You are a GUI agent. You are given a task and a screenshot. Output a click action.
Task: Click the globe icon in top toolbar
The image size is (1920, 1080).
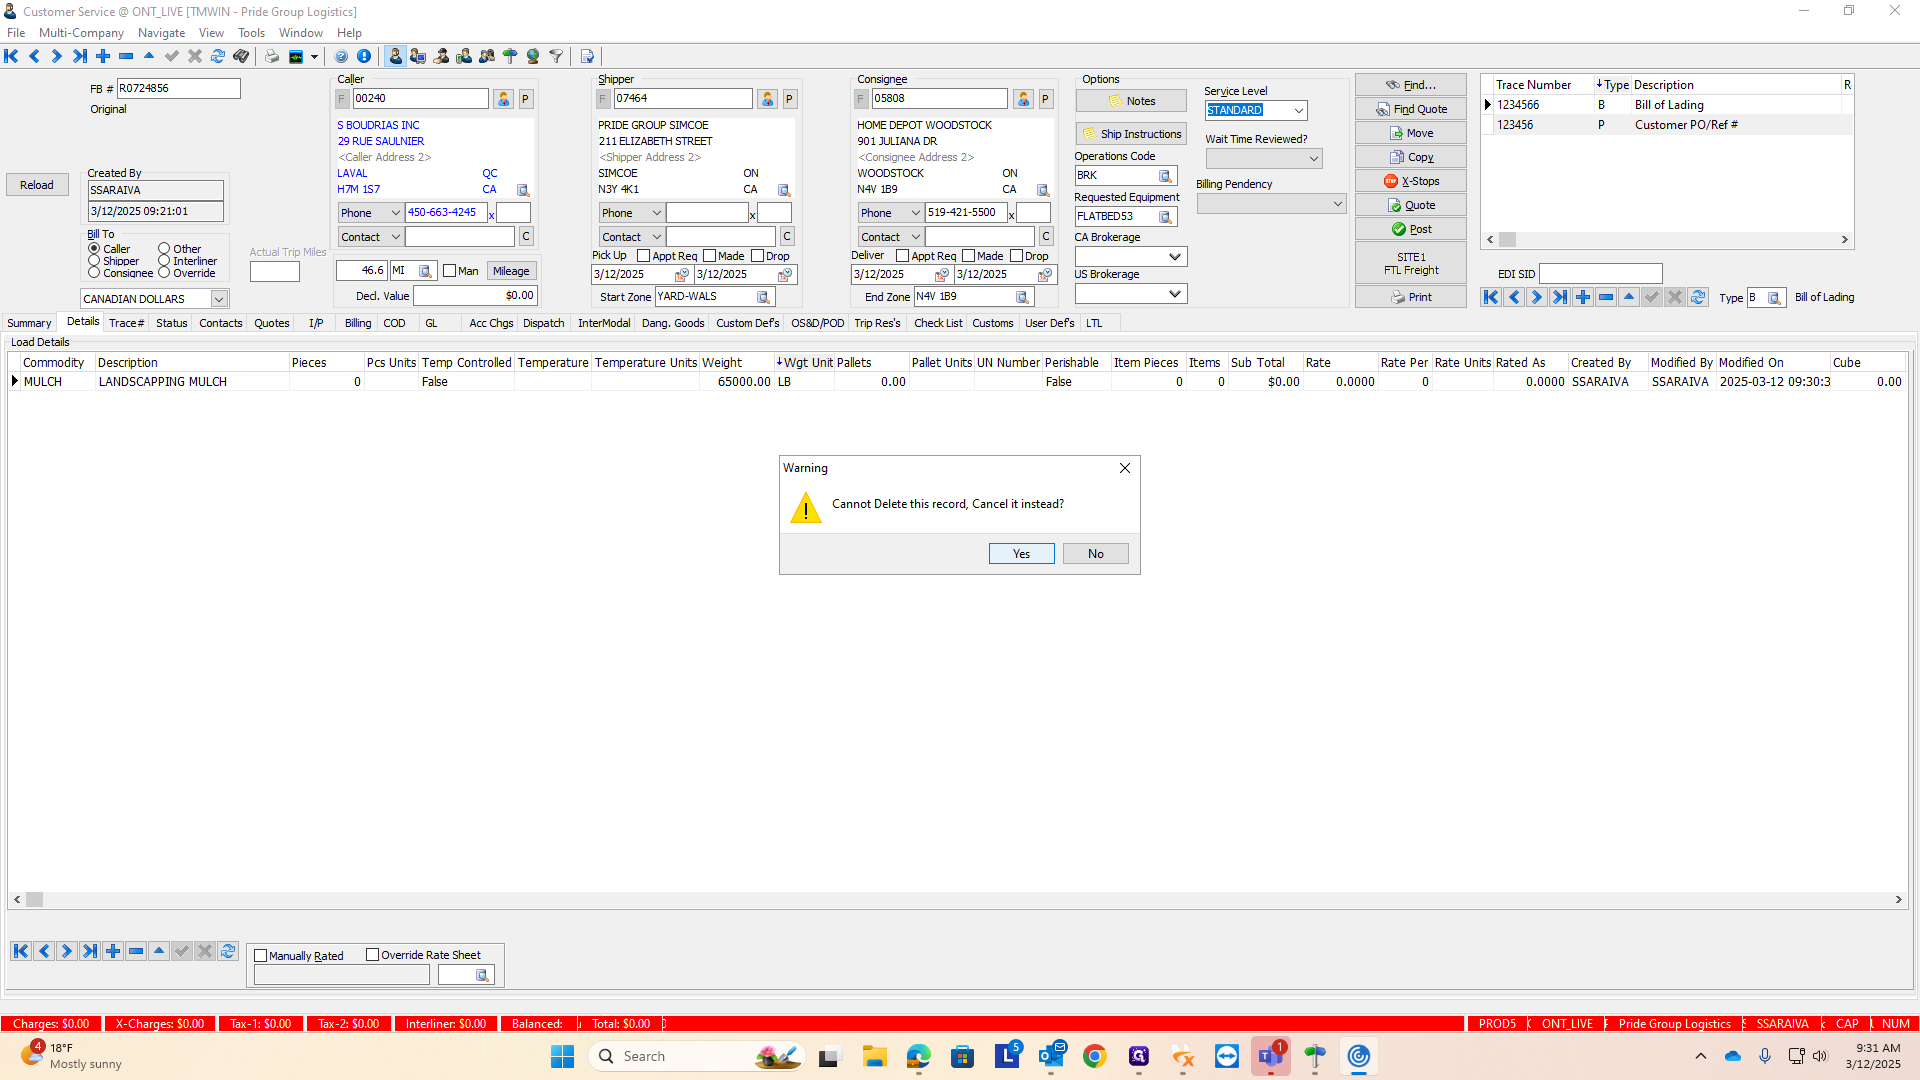pyautogui.click(x=533, y=56)
